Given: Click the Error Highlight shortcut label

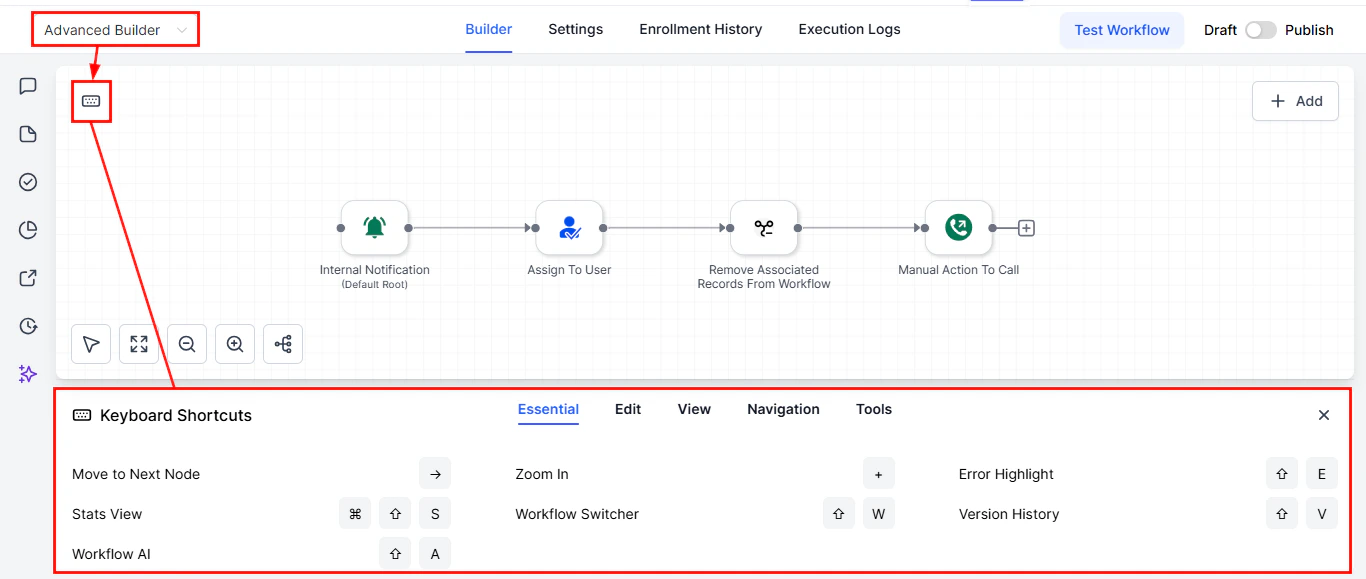Looking at the screenshot, I should coord(1006,474).
